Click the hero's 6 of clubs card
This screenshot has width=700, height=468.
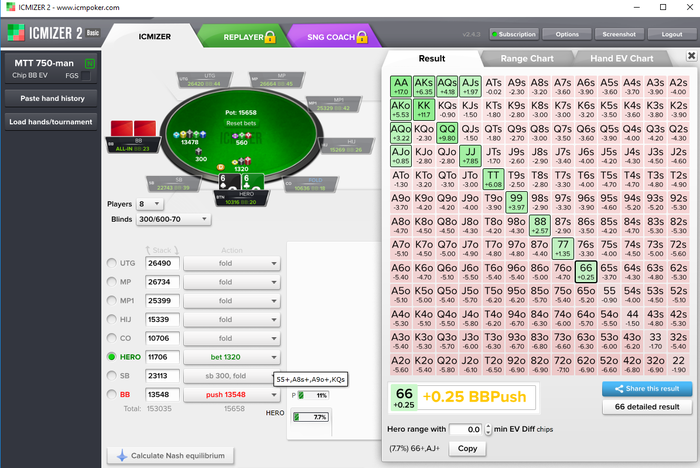[x=253, y=182]
